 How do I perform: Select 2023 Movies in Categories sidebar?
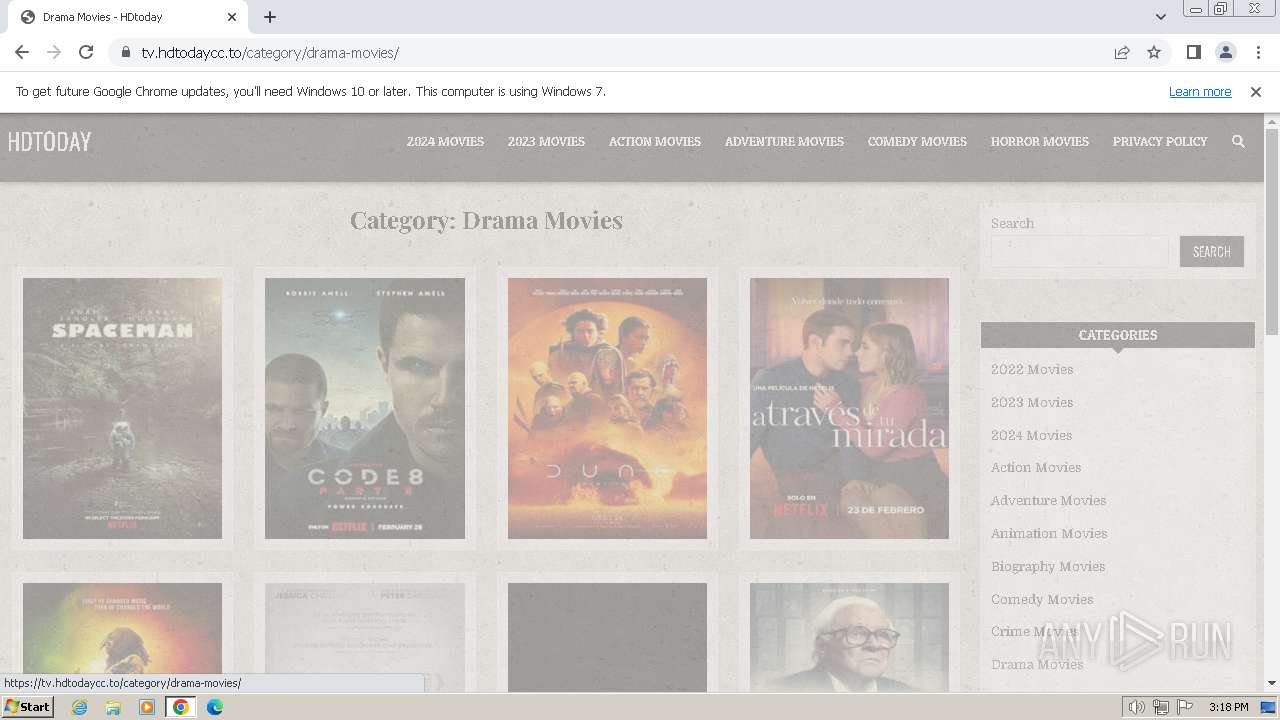1032,403
